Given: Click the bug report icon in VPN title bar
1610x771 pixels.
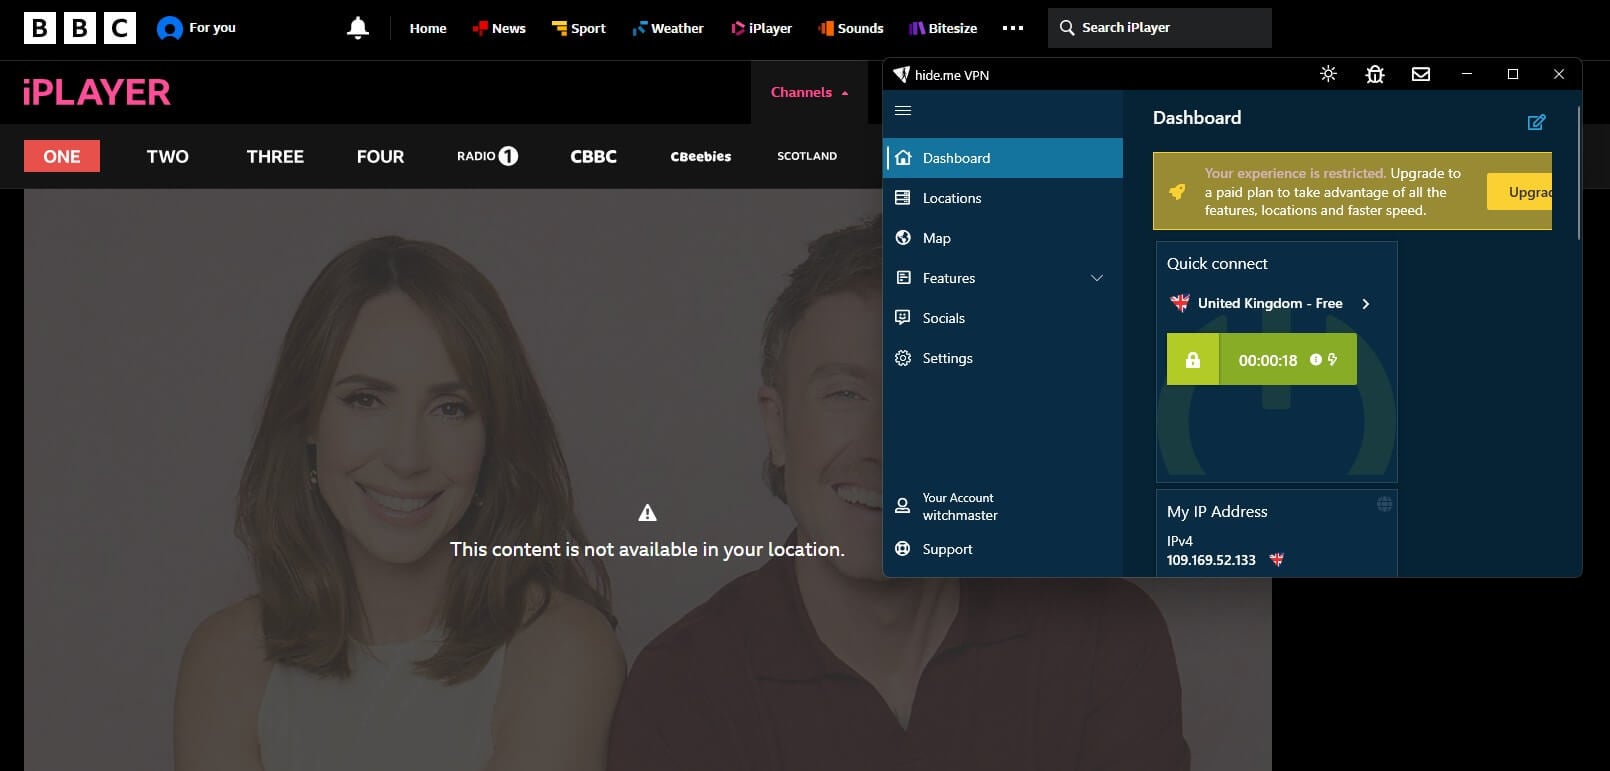Looking at the screenshot, I should pyautogui.click(x=1375, y=74).
